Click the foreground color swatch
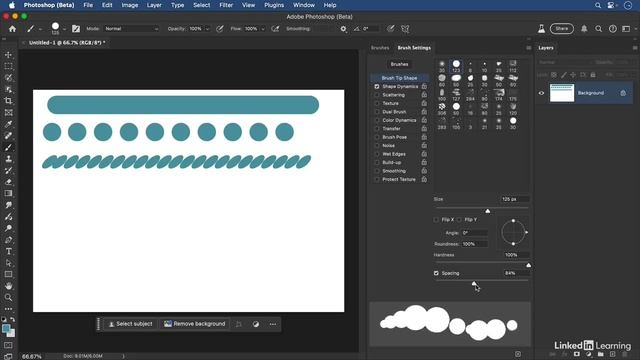640x360 pixels. tap(6, 329)
